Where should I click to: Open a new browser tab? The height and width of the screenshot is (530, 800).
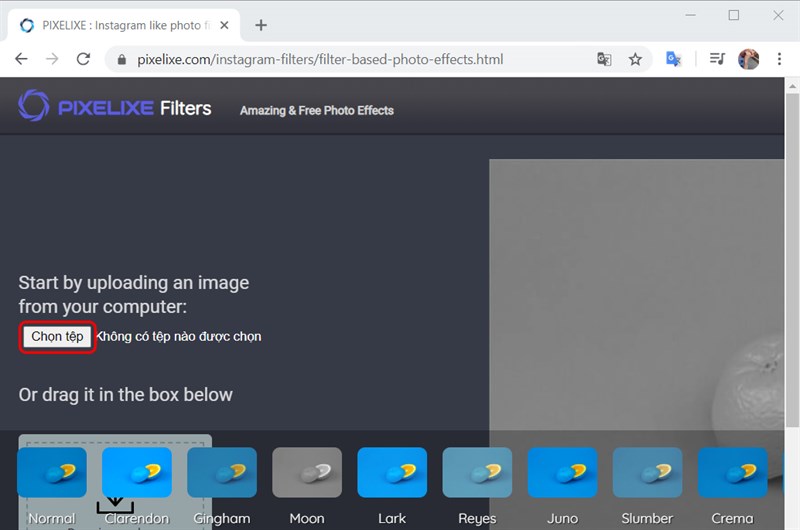tap(261, 25)
